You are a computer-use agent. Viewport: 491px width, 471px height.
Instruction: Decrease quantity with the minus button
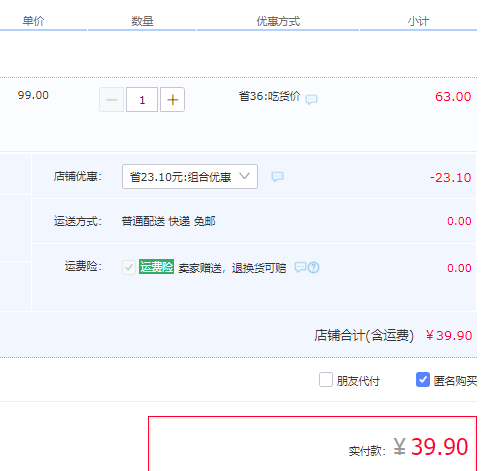(112, 100)
